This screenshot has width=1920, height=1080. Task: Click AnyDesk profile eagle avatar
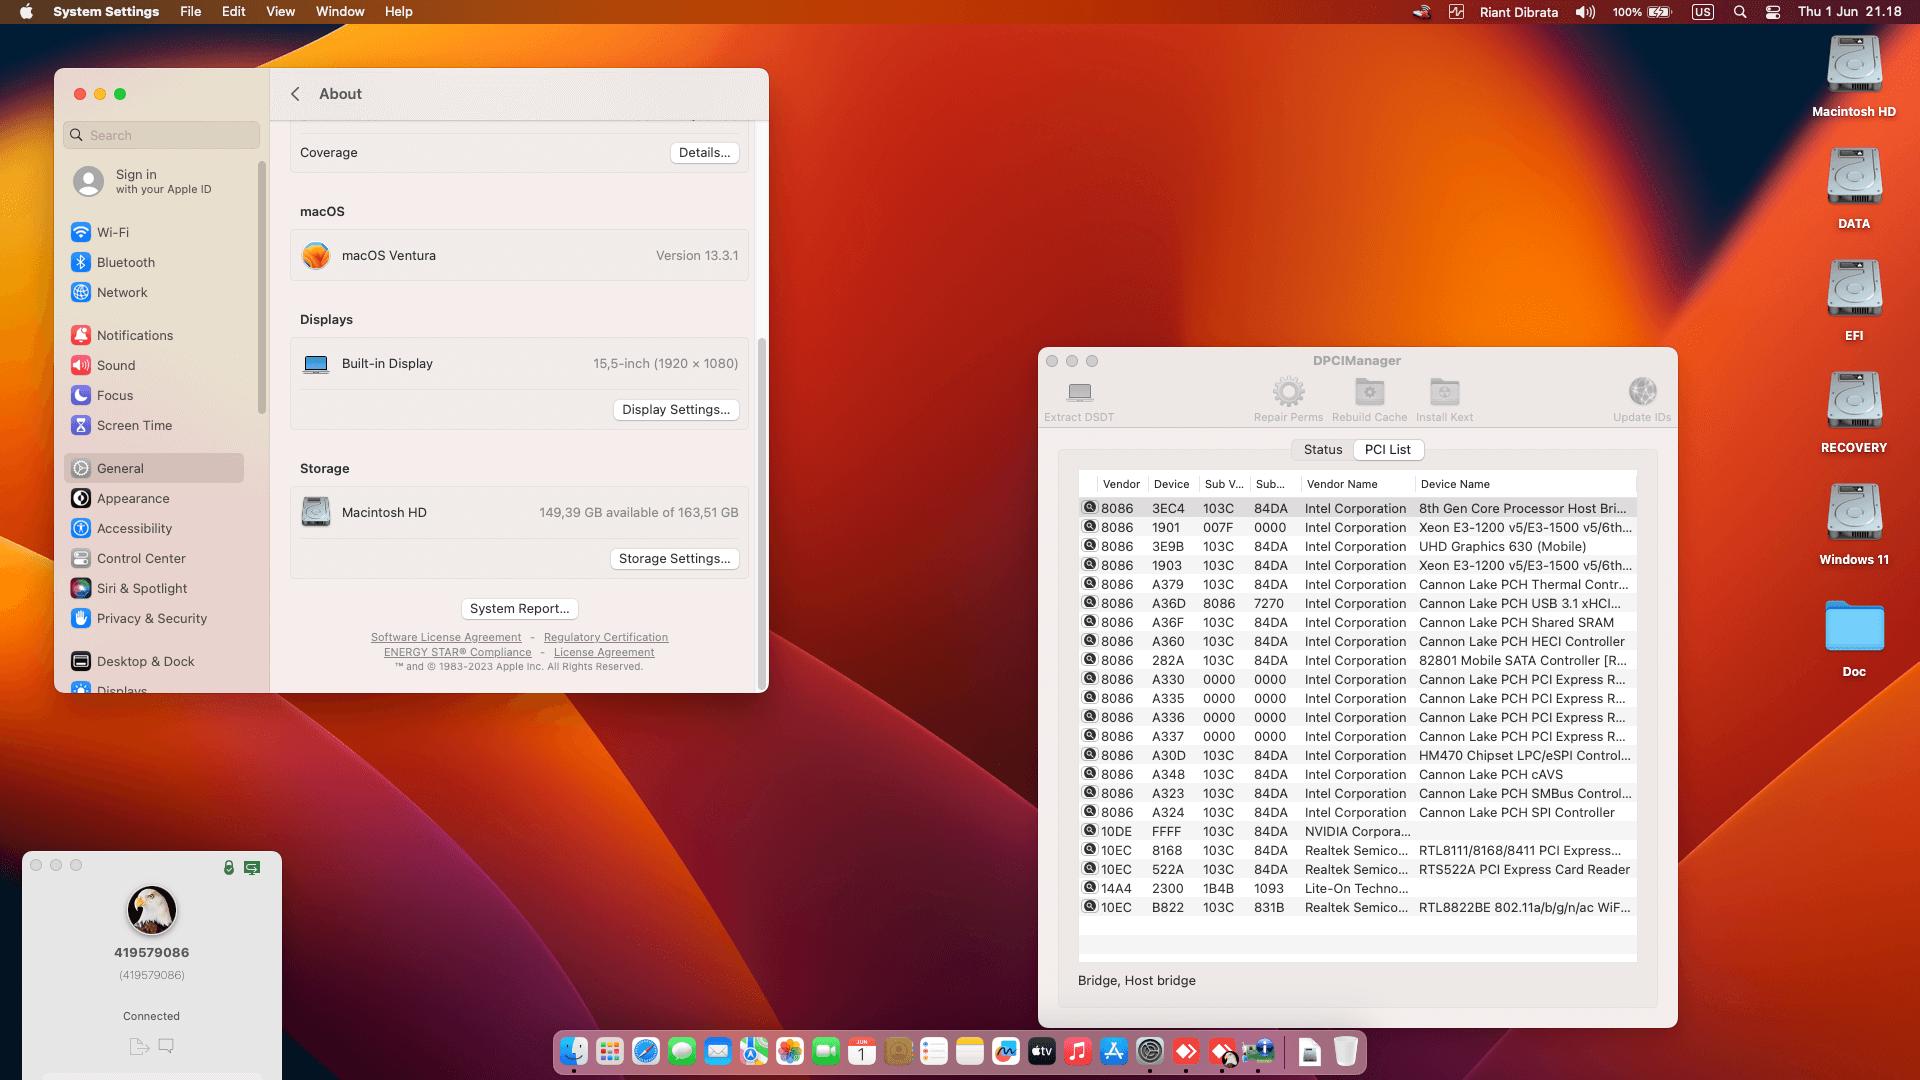click(152, 910)
